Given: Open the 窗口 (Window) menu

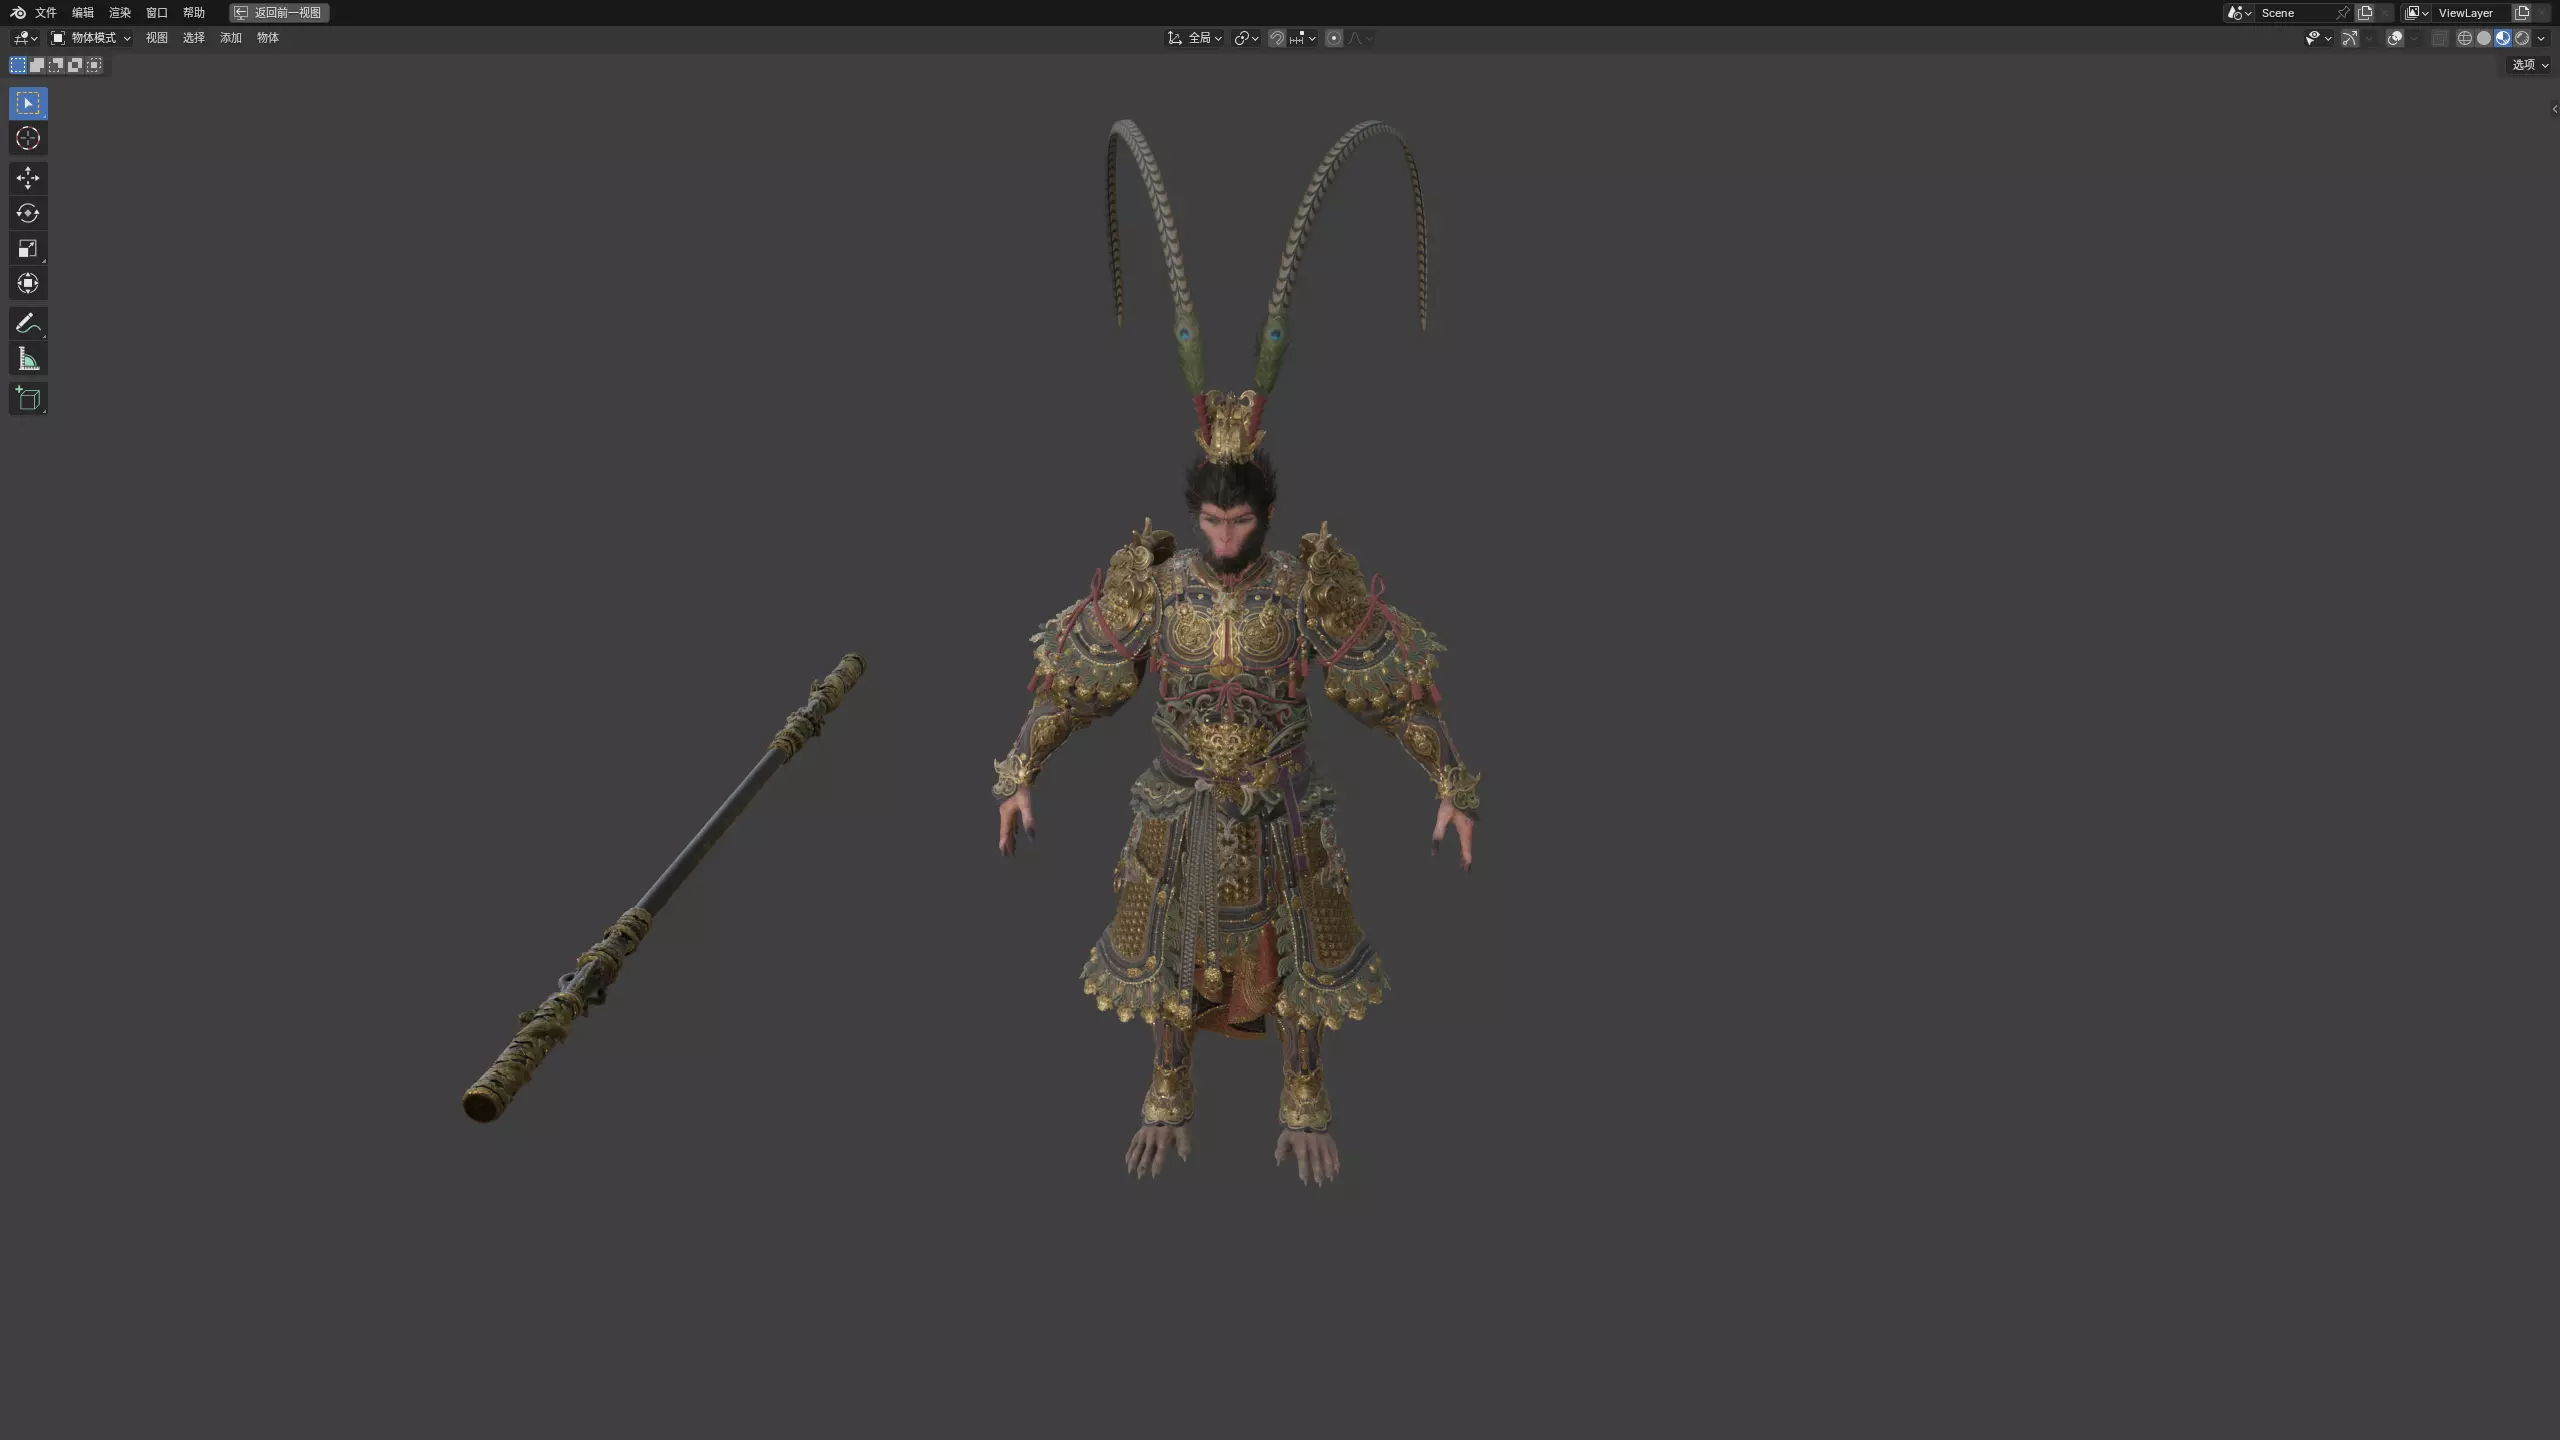Looking at the screenshot, I should [x=157, y=13].
